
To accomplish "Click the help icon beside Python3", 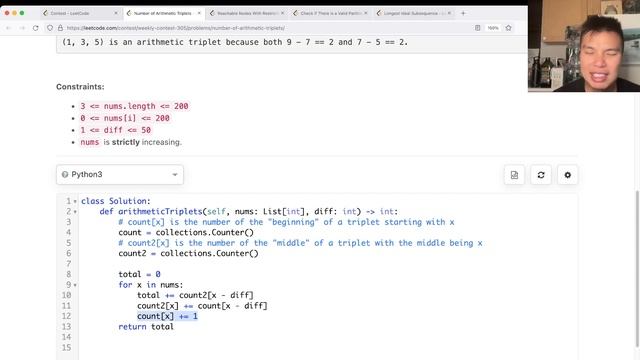I will (x=64, y=175).
